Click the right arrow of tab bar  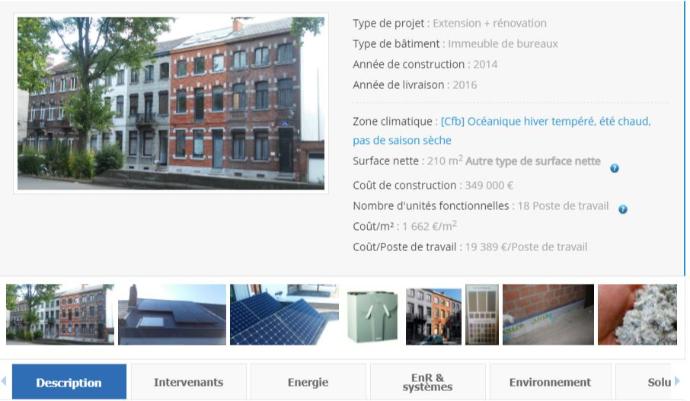677,381
